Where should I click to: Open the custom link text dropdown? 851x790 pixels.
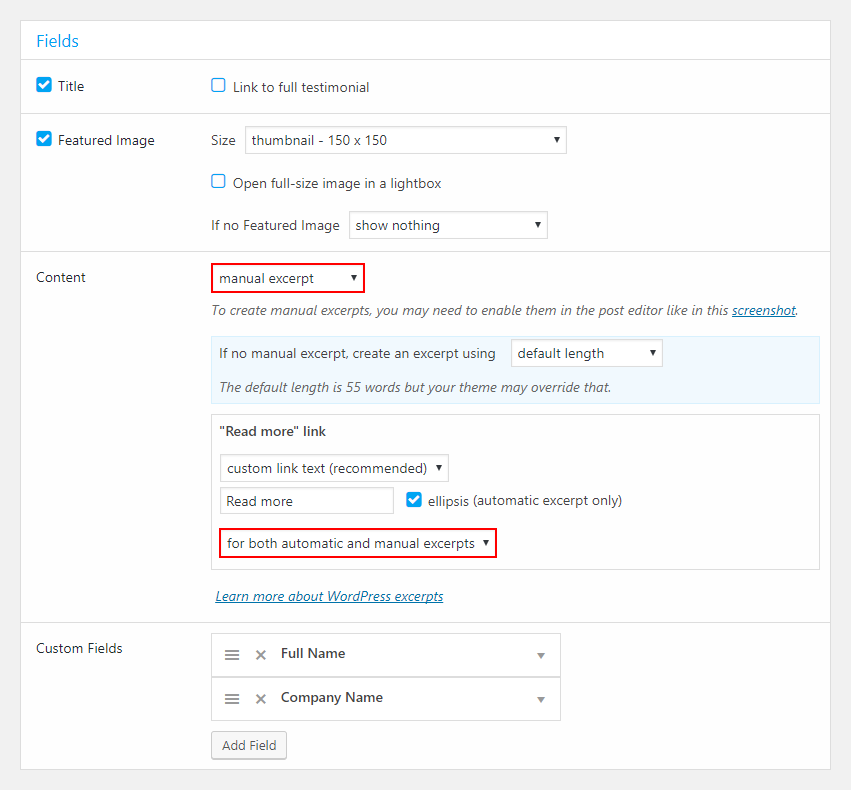(x=334, y=468)
